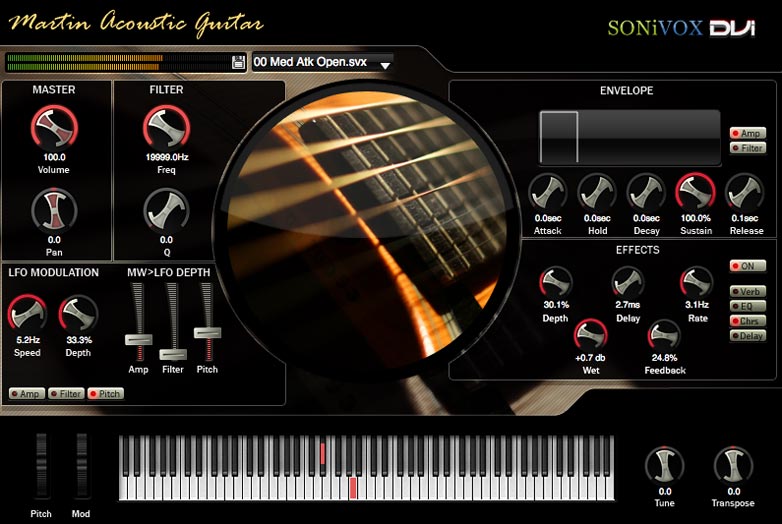This screenshot has height=524, width=782.
Task: Toggle the effects ON button
Action: point(747,267)
